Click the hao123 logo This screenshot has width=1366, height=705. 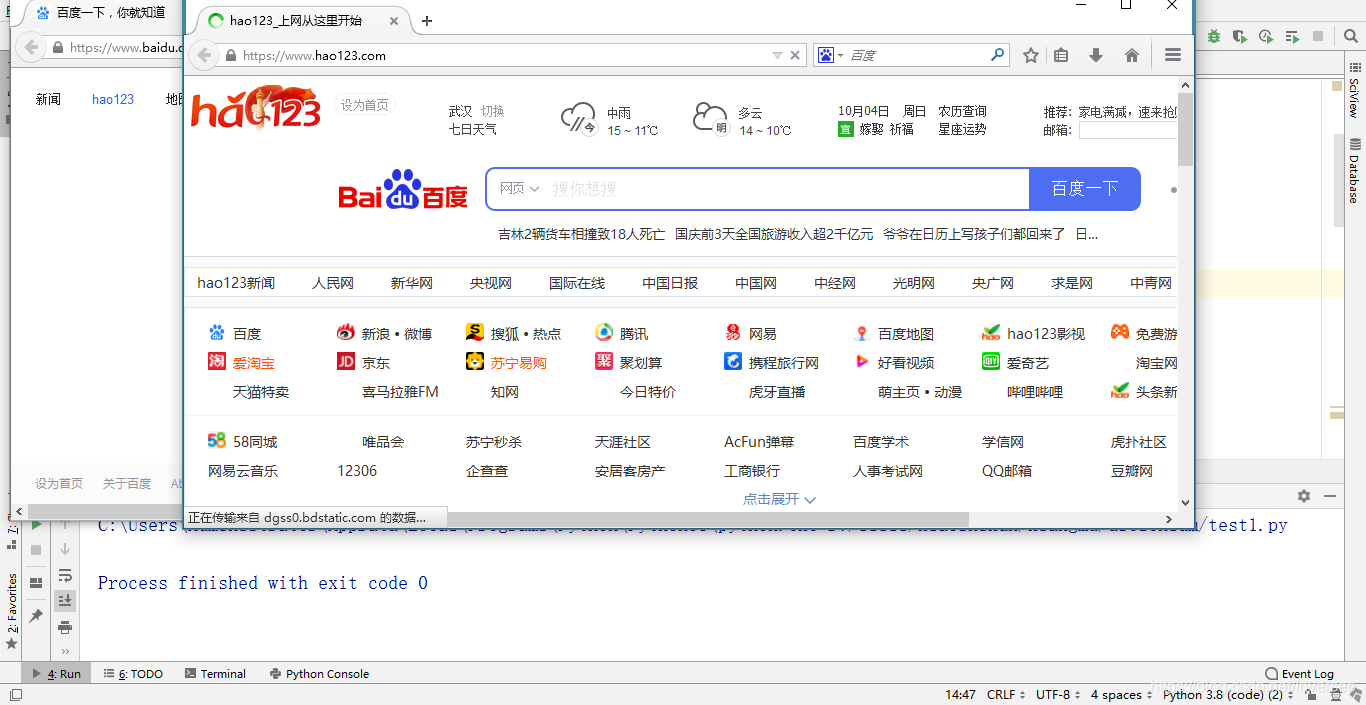(x=256, y=108)
